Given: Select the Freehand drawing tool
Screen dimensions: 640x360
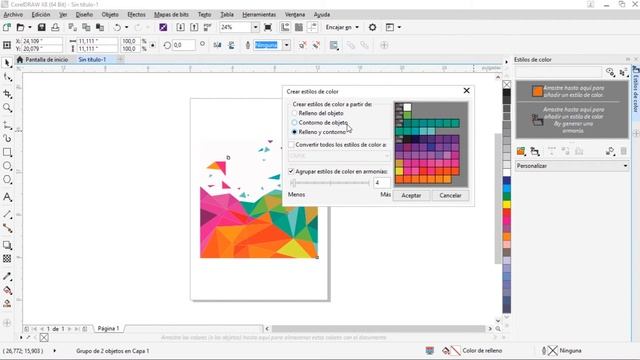Looking at the screenshot, I should [7, 125].
